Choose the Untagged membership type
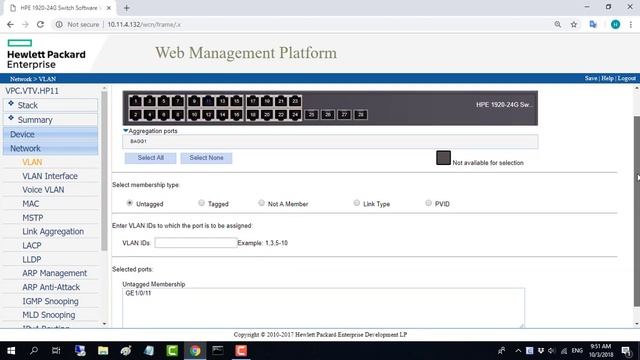 (x=129, y=203)
